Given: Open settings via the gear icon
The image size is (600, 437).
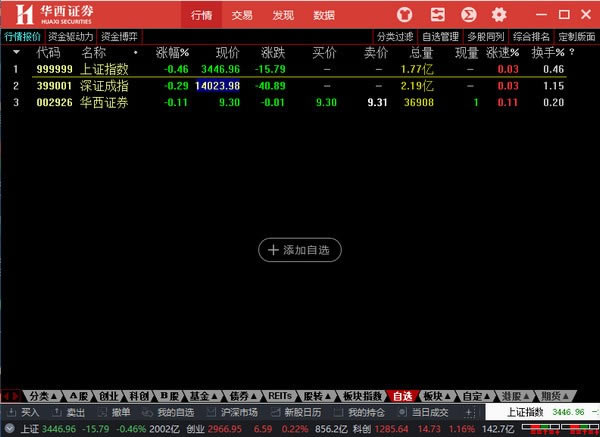Looking at the screenshot, I should (498, 15).
